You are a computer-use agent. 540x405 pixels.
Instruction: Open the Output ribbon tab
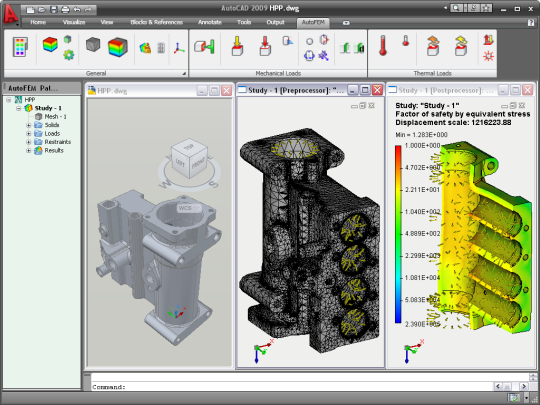pos(276,22)
